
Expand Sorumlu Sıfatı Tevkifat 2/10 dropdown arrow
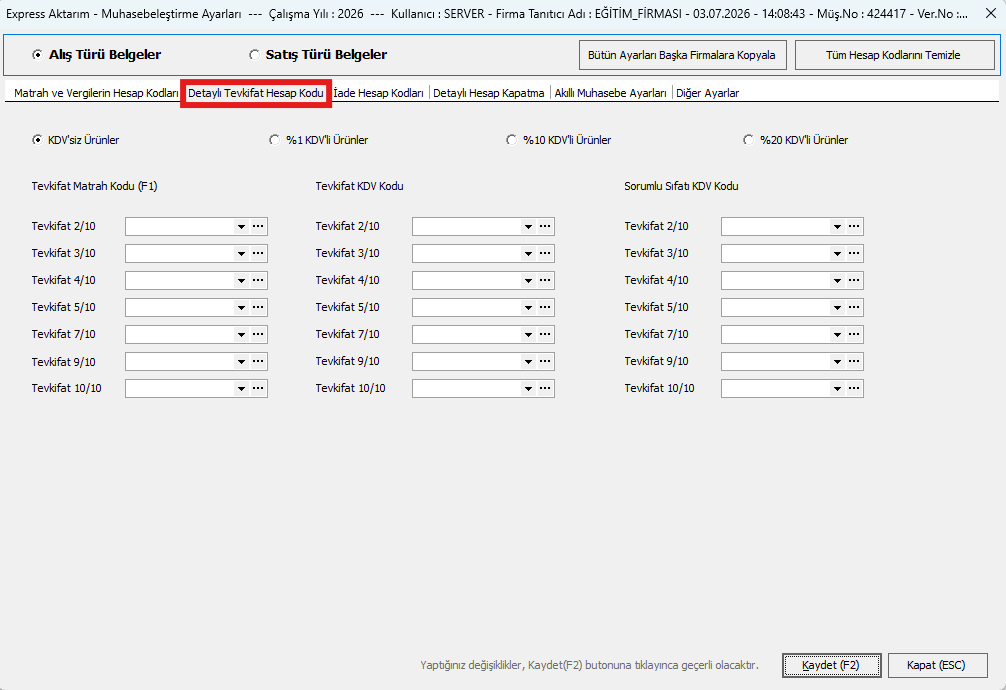pos(837,227)
